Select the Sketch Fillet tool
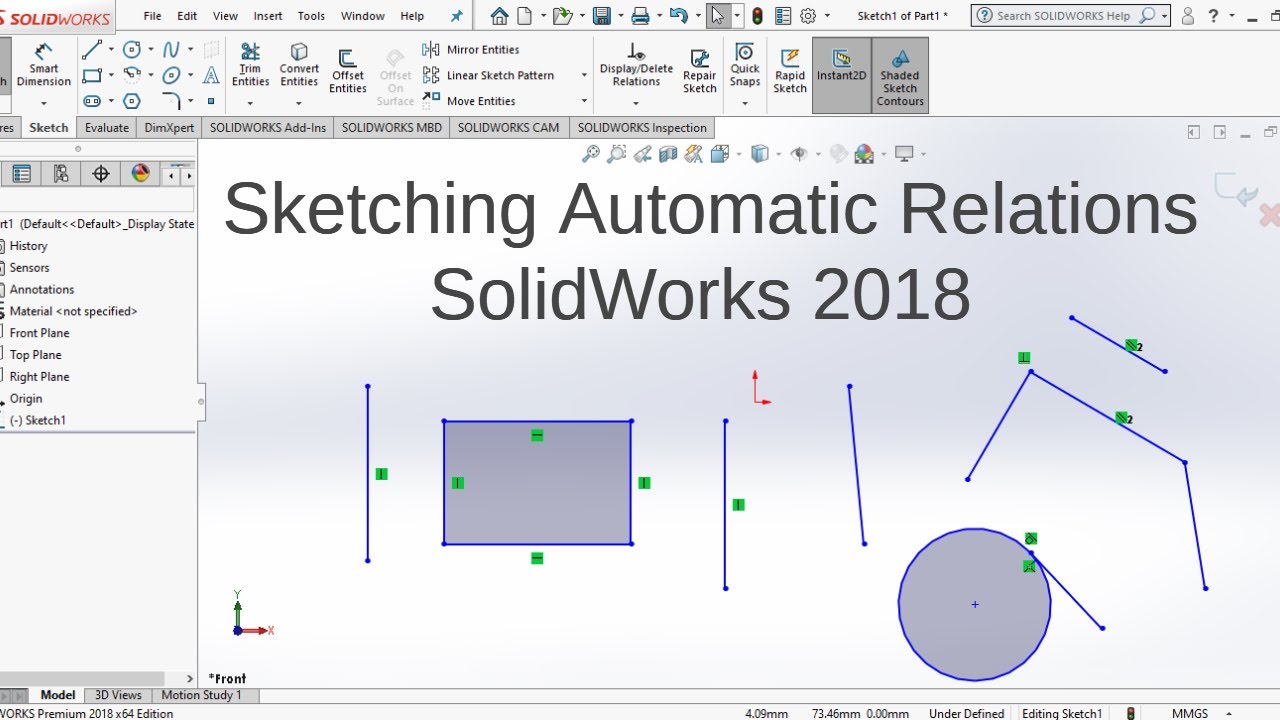 point(172,101)
